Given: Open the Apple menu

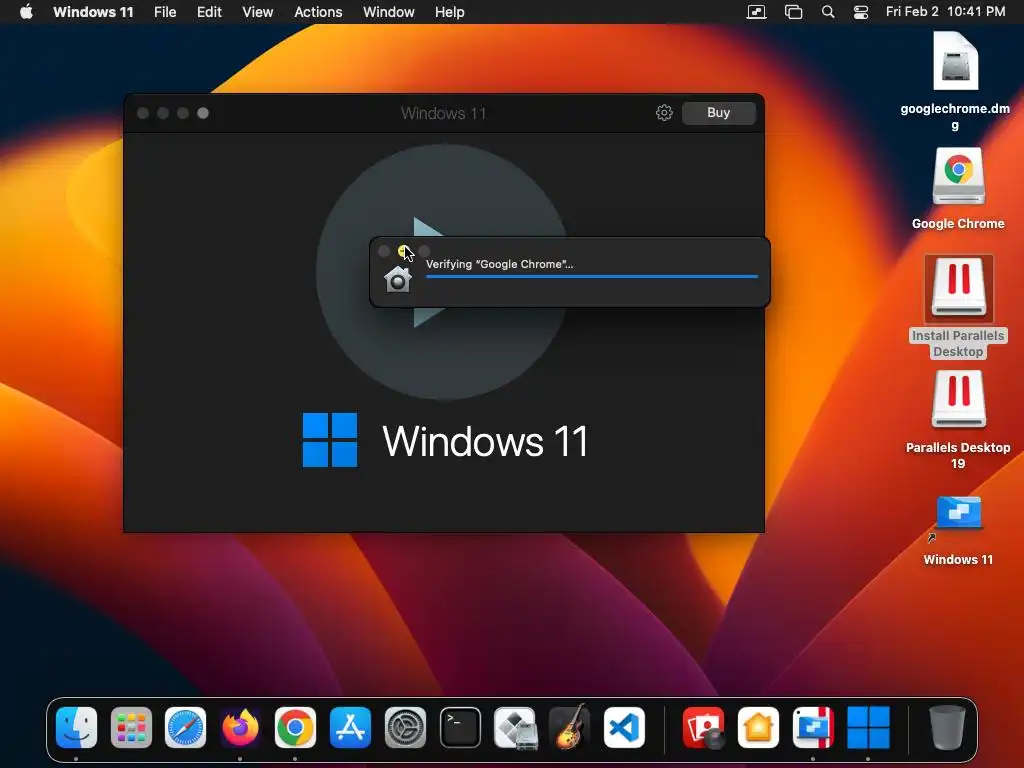Looking at the screenshot, I should tap(26, 12).
